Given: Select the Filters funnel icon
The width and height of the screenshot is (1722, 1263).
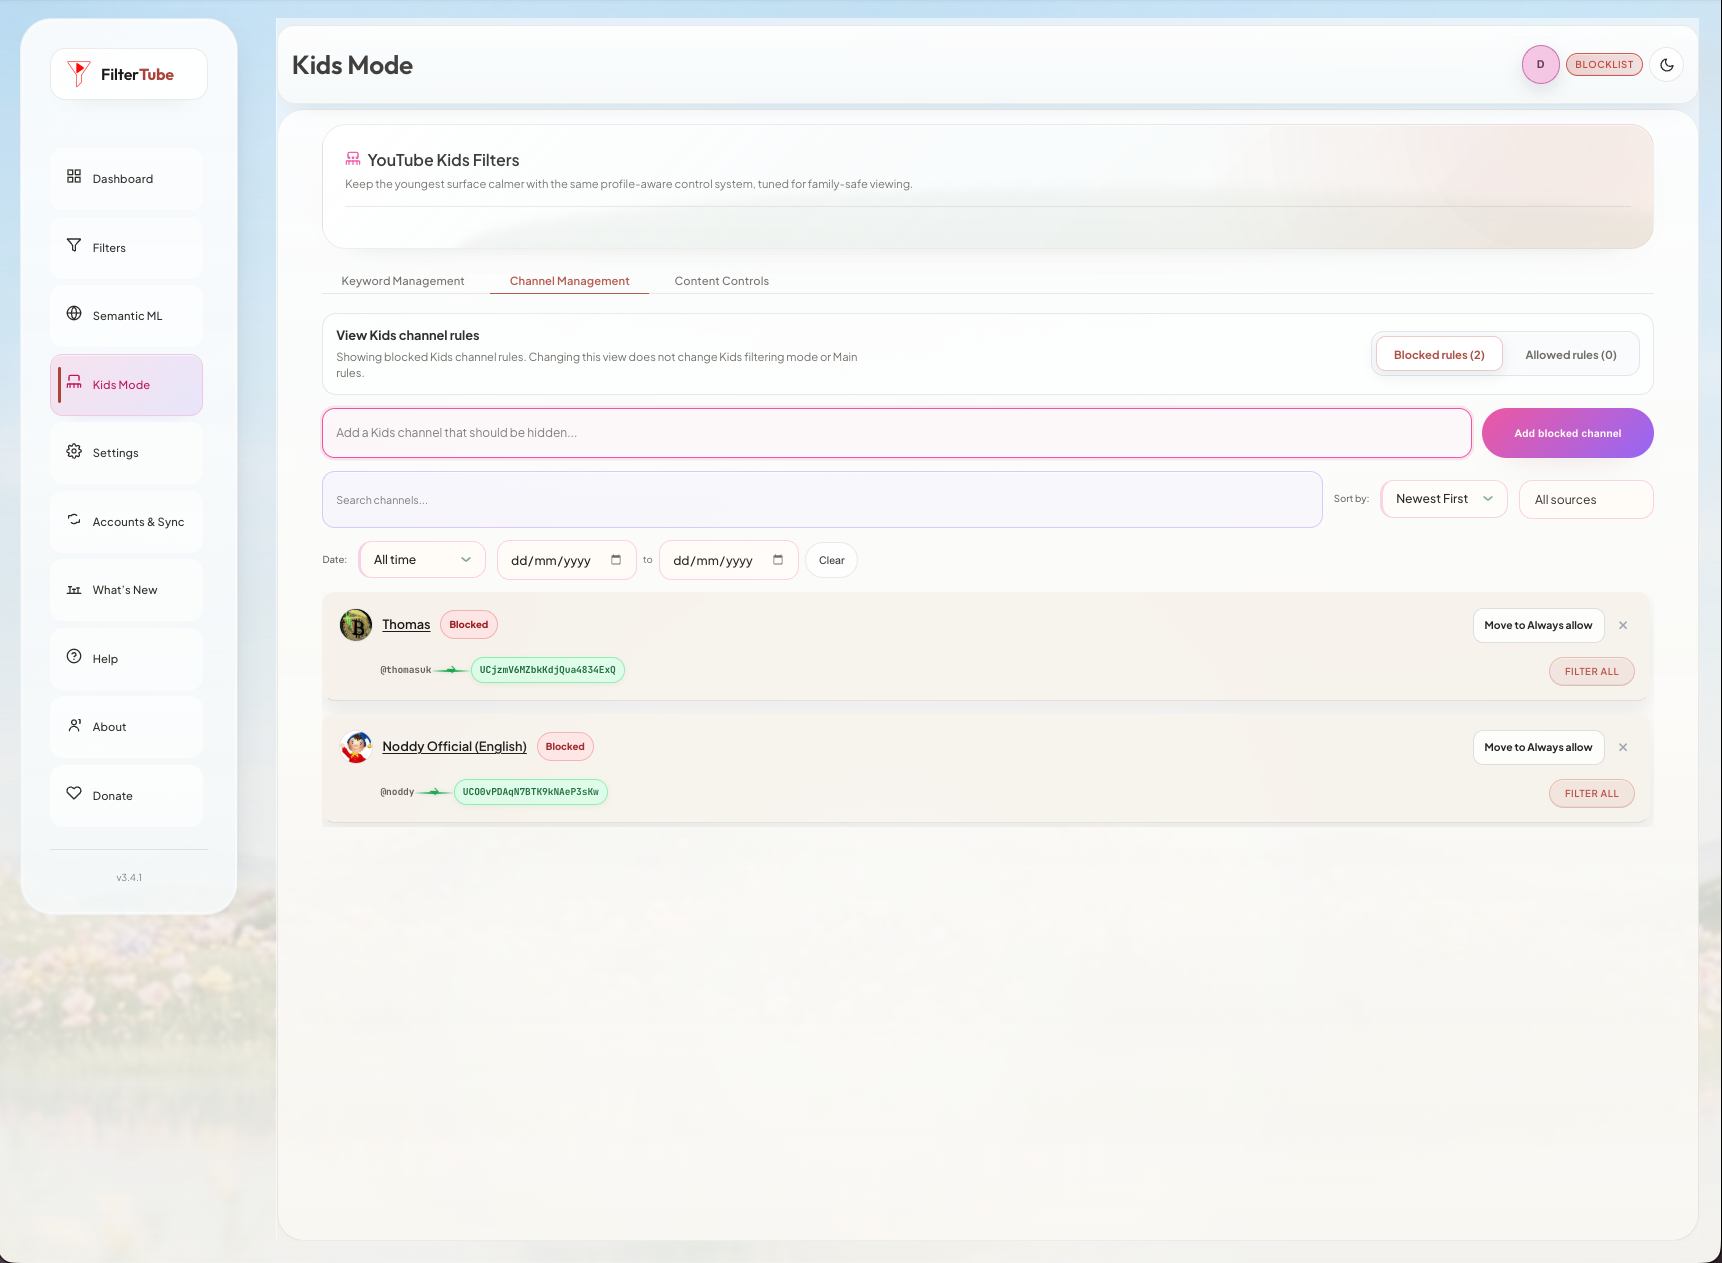Looking at the screenshot, I should (x=74, y=246).
